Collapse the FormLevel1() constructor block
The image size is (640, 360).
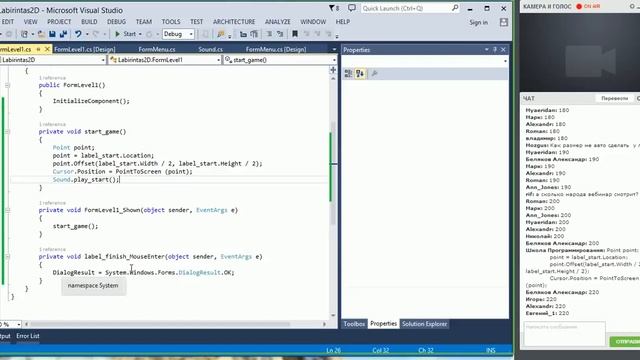click(7, 85)
